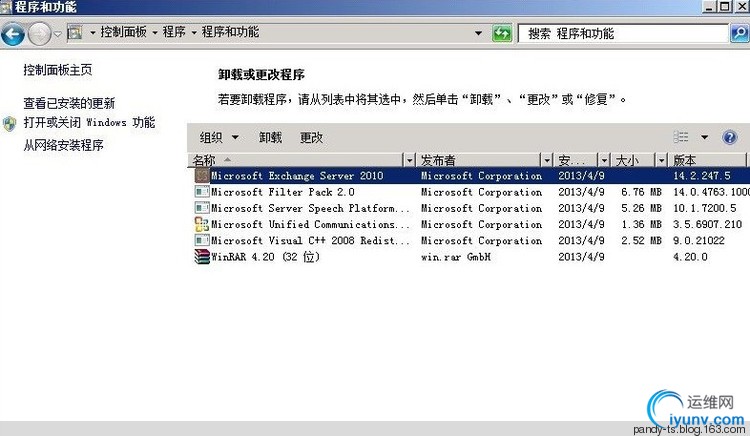Image resolution: width=750 pixels, height=436 pixels.
Task: Click the 6.76 MB size cell
Action: pyautogui.click(x=641, y=192)
